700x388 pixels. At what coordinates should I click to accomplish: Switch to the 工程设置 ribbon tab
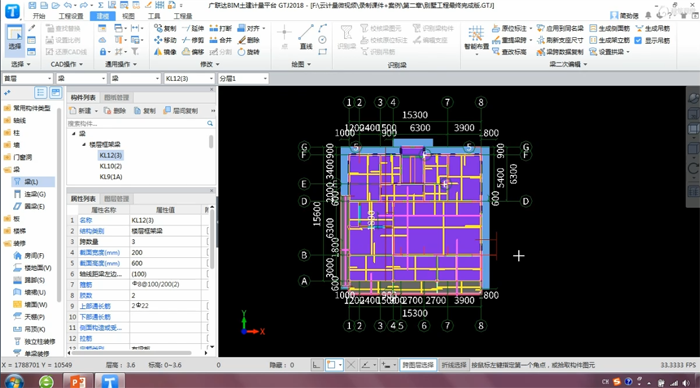coord(71,16)
